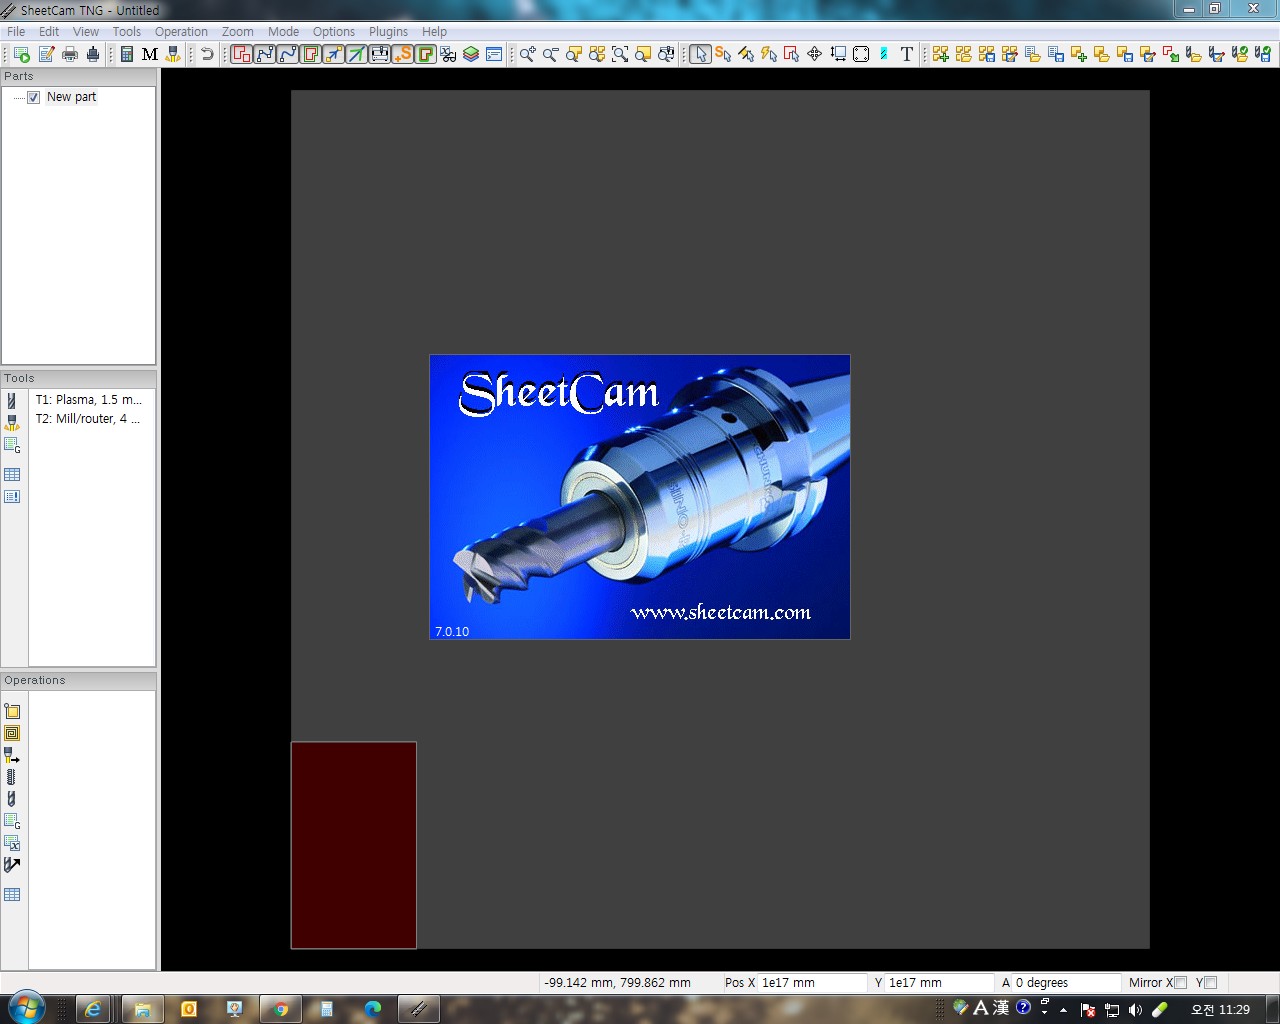
Task: Toggle the New part checkbox
Action: pos(34,97)
